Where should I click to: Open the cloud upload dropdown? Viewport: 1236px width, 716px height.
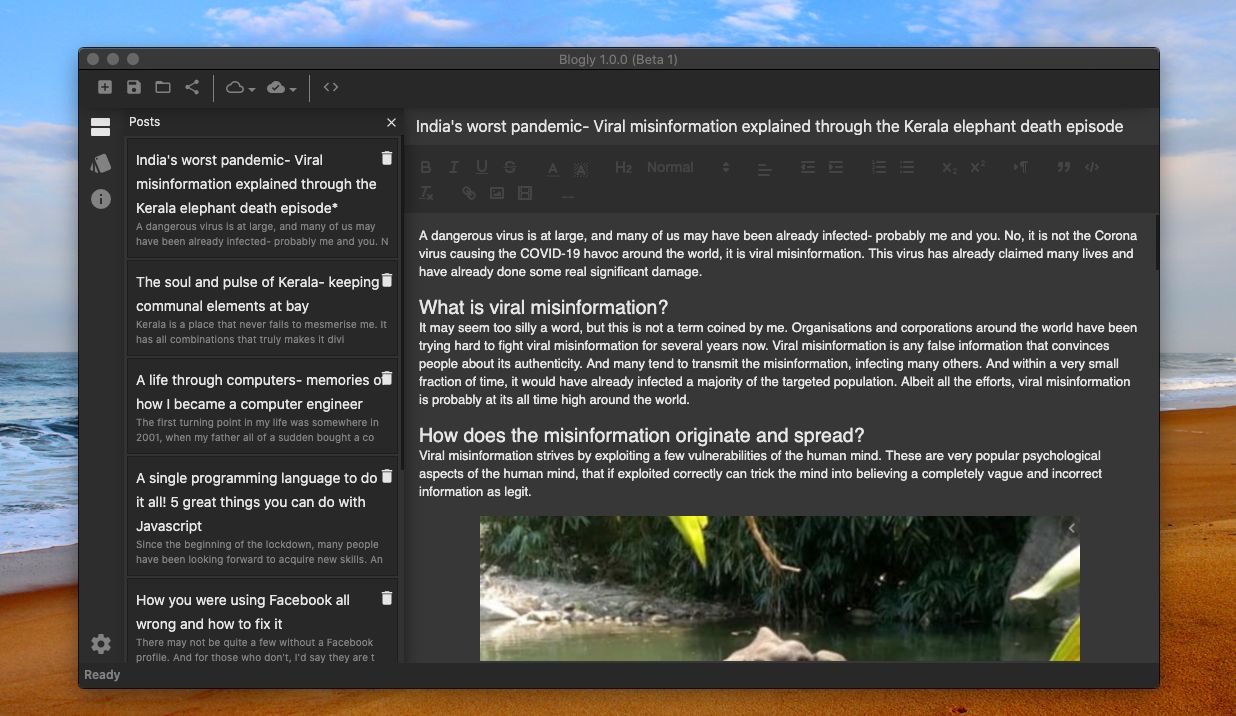pyautogui.click(x=281, y=87)
